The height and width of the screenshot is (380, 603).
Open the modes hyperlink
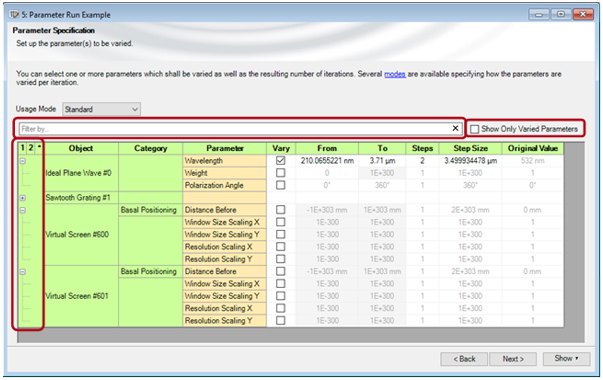[x=395, y=74]
